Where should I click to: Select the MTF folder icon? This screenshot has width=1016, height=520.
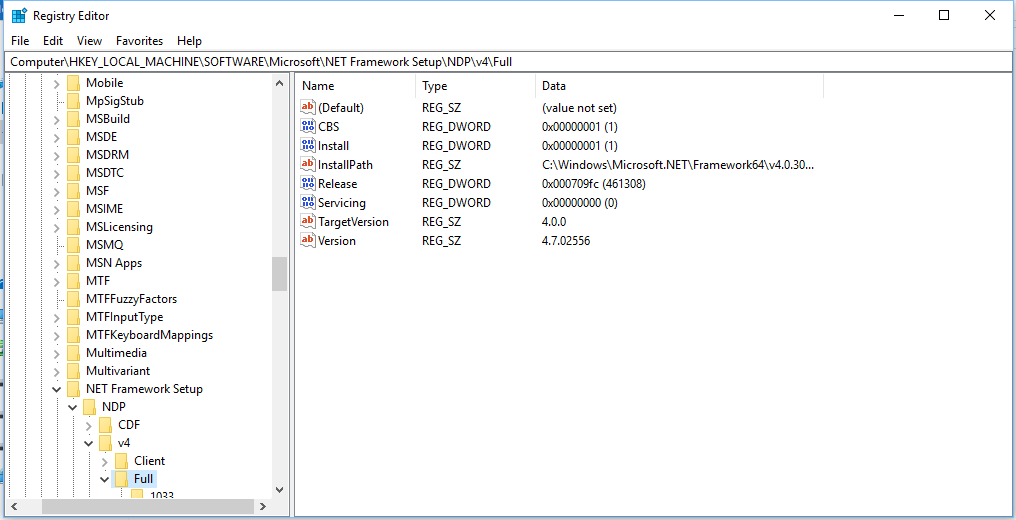point(73,281)
